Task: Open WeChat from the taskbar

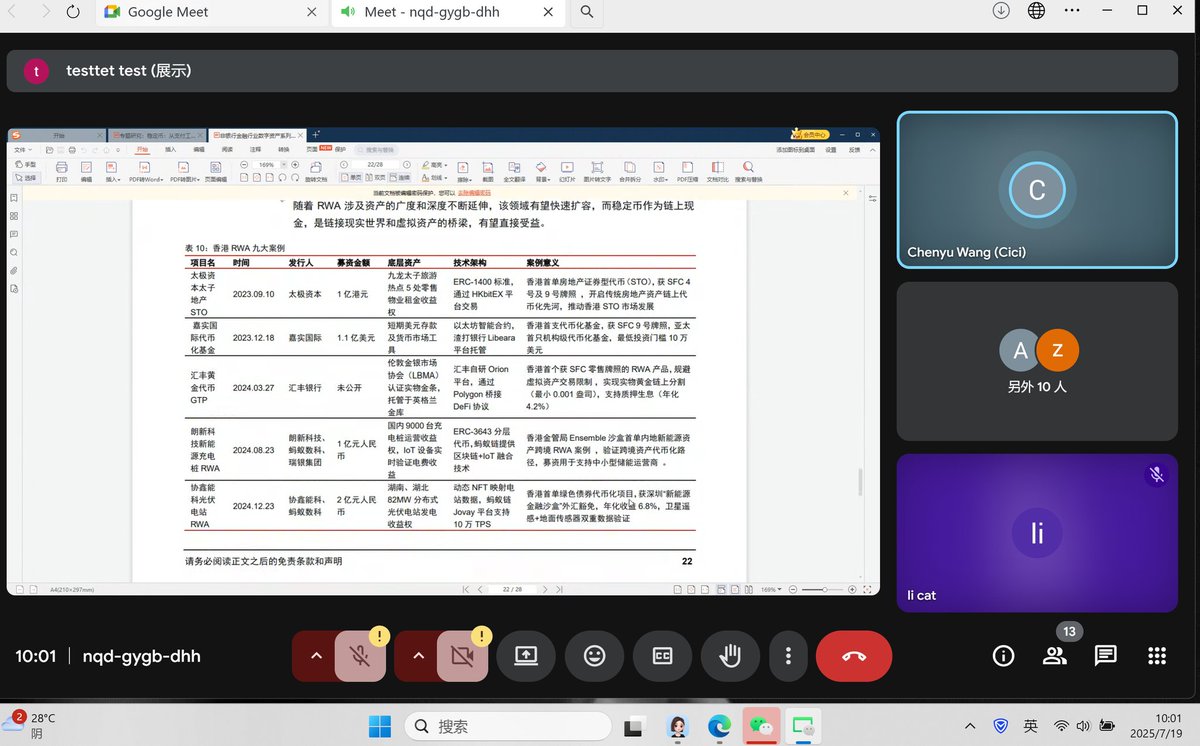Action: tap(761, 726)
